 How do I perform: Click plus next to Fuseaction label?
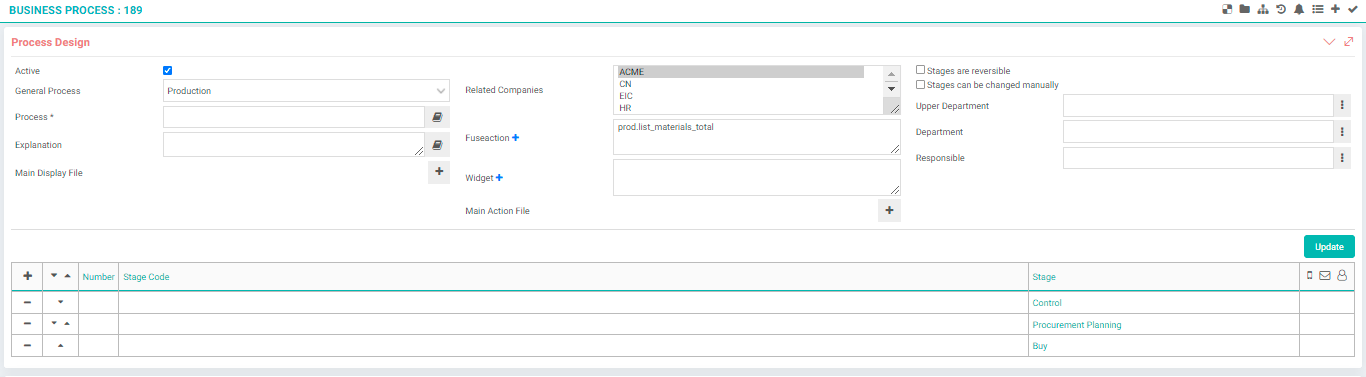(516, 137)
